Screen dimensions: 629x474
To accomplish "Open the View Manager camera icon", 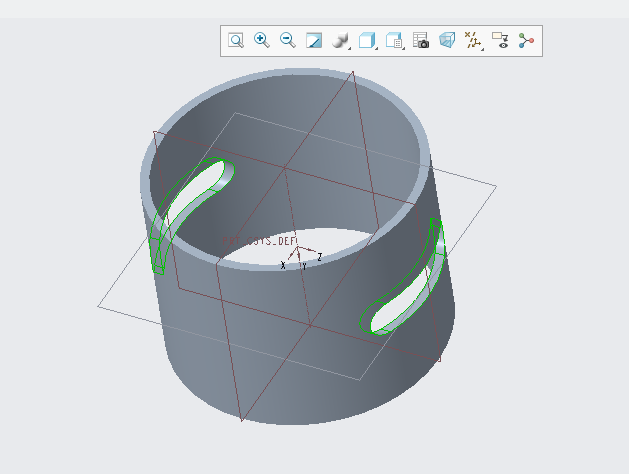I will [x=422, y=41].
